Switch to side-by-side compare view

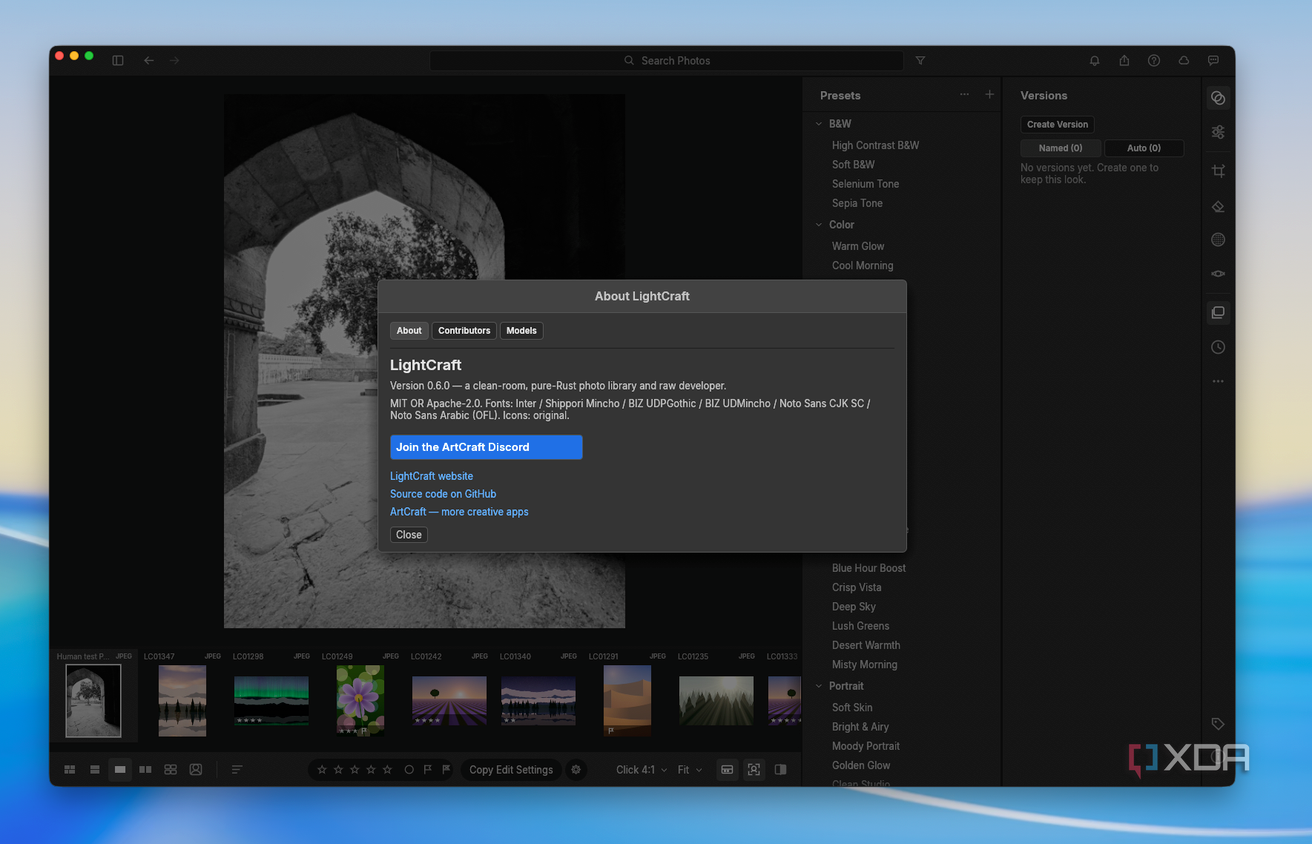145,770
